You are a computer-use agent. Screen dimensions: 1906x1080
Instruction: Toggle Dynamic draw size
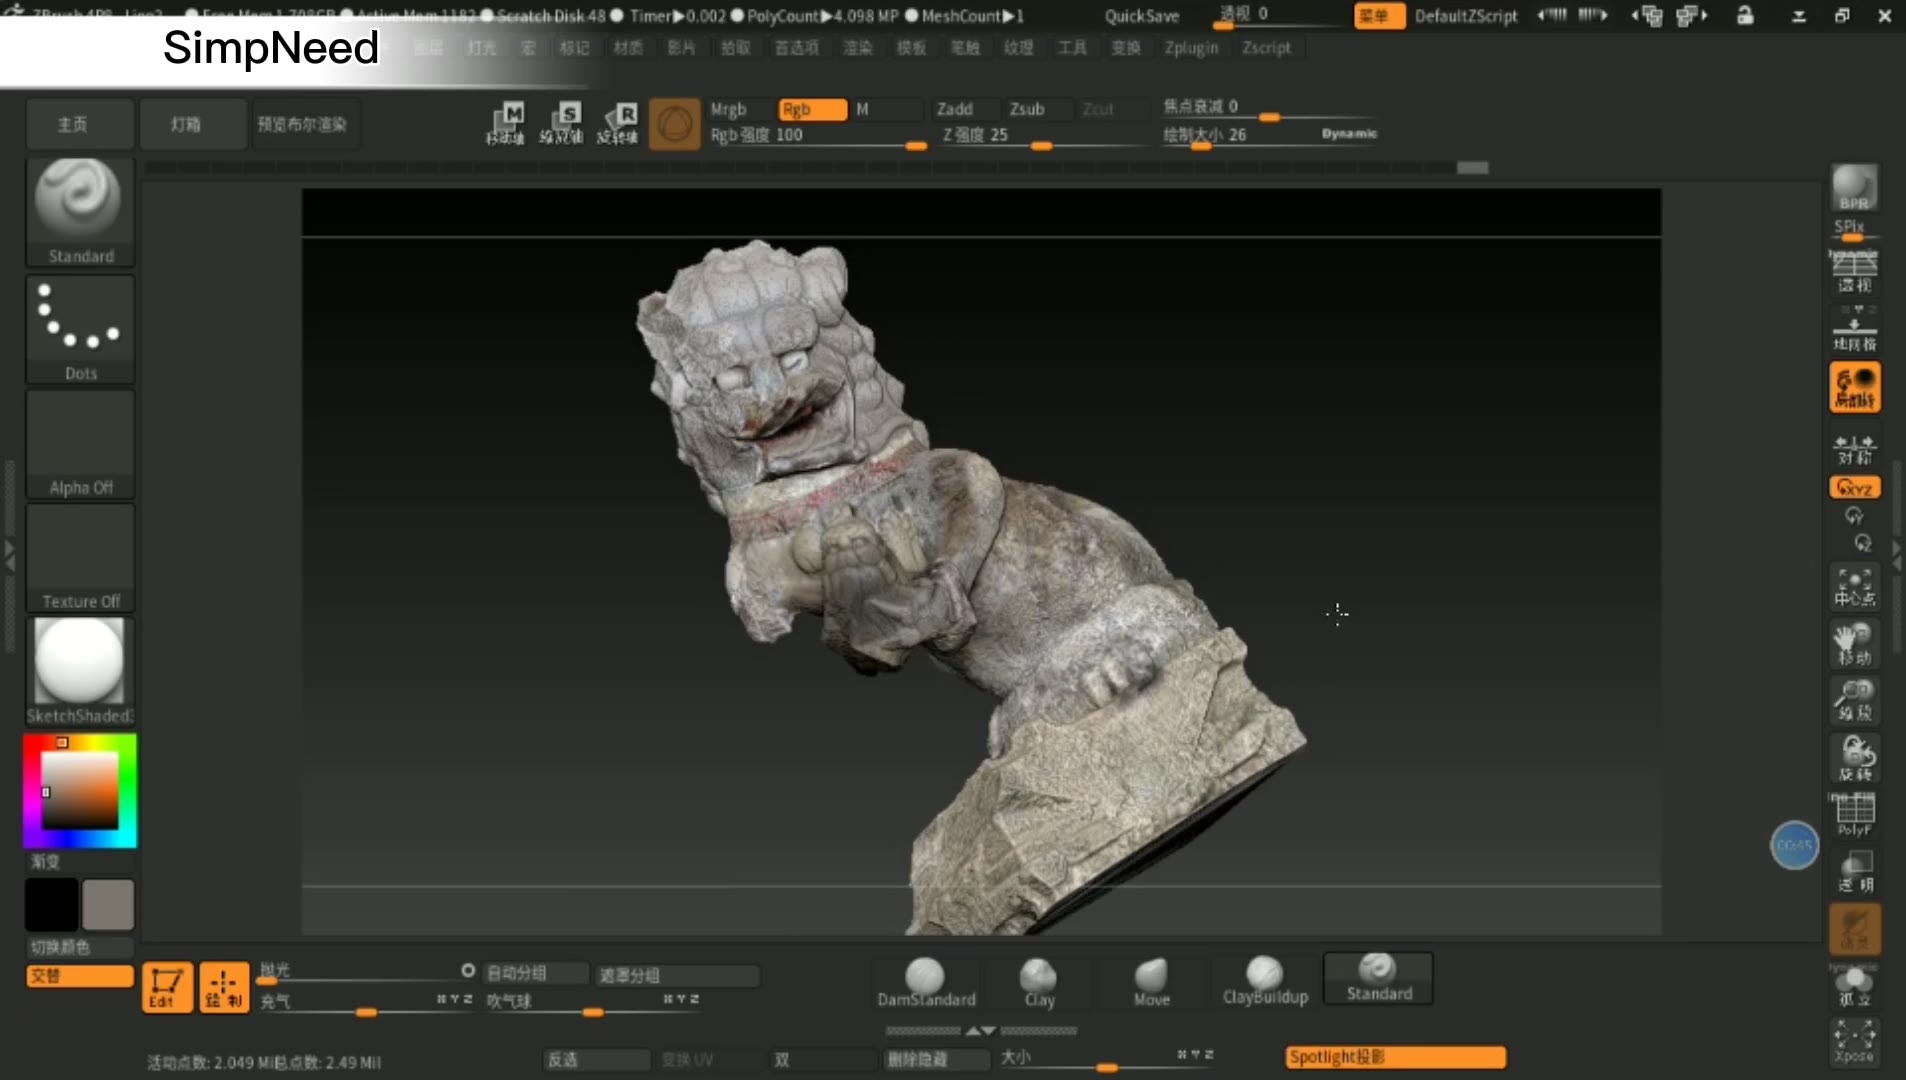[1348, 134]
